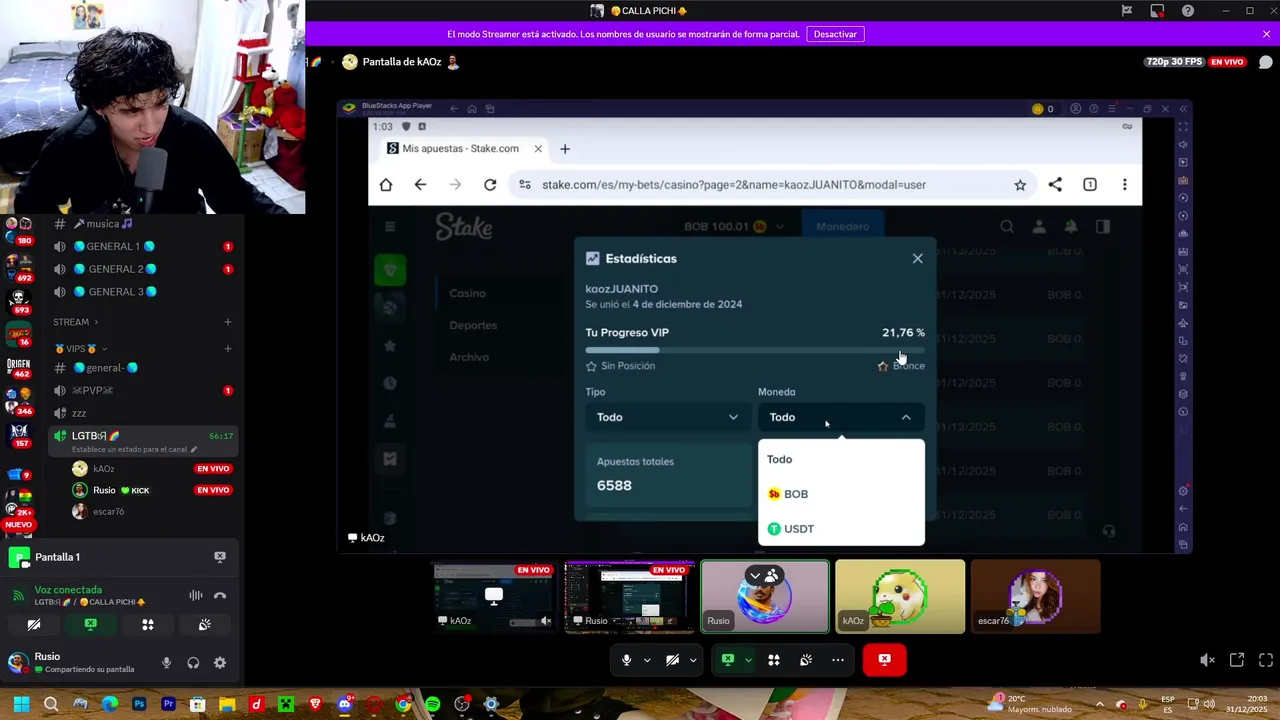Open microphone options chevron in call bar
This screenshot has width=1280, height=720.
coord(647,660)
